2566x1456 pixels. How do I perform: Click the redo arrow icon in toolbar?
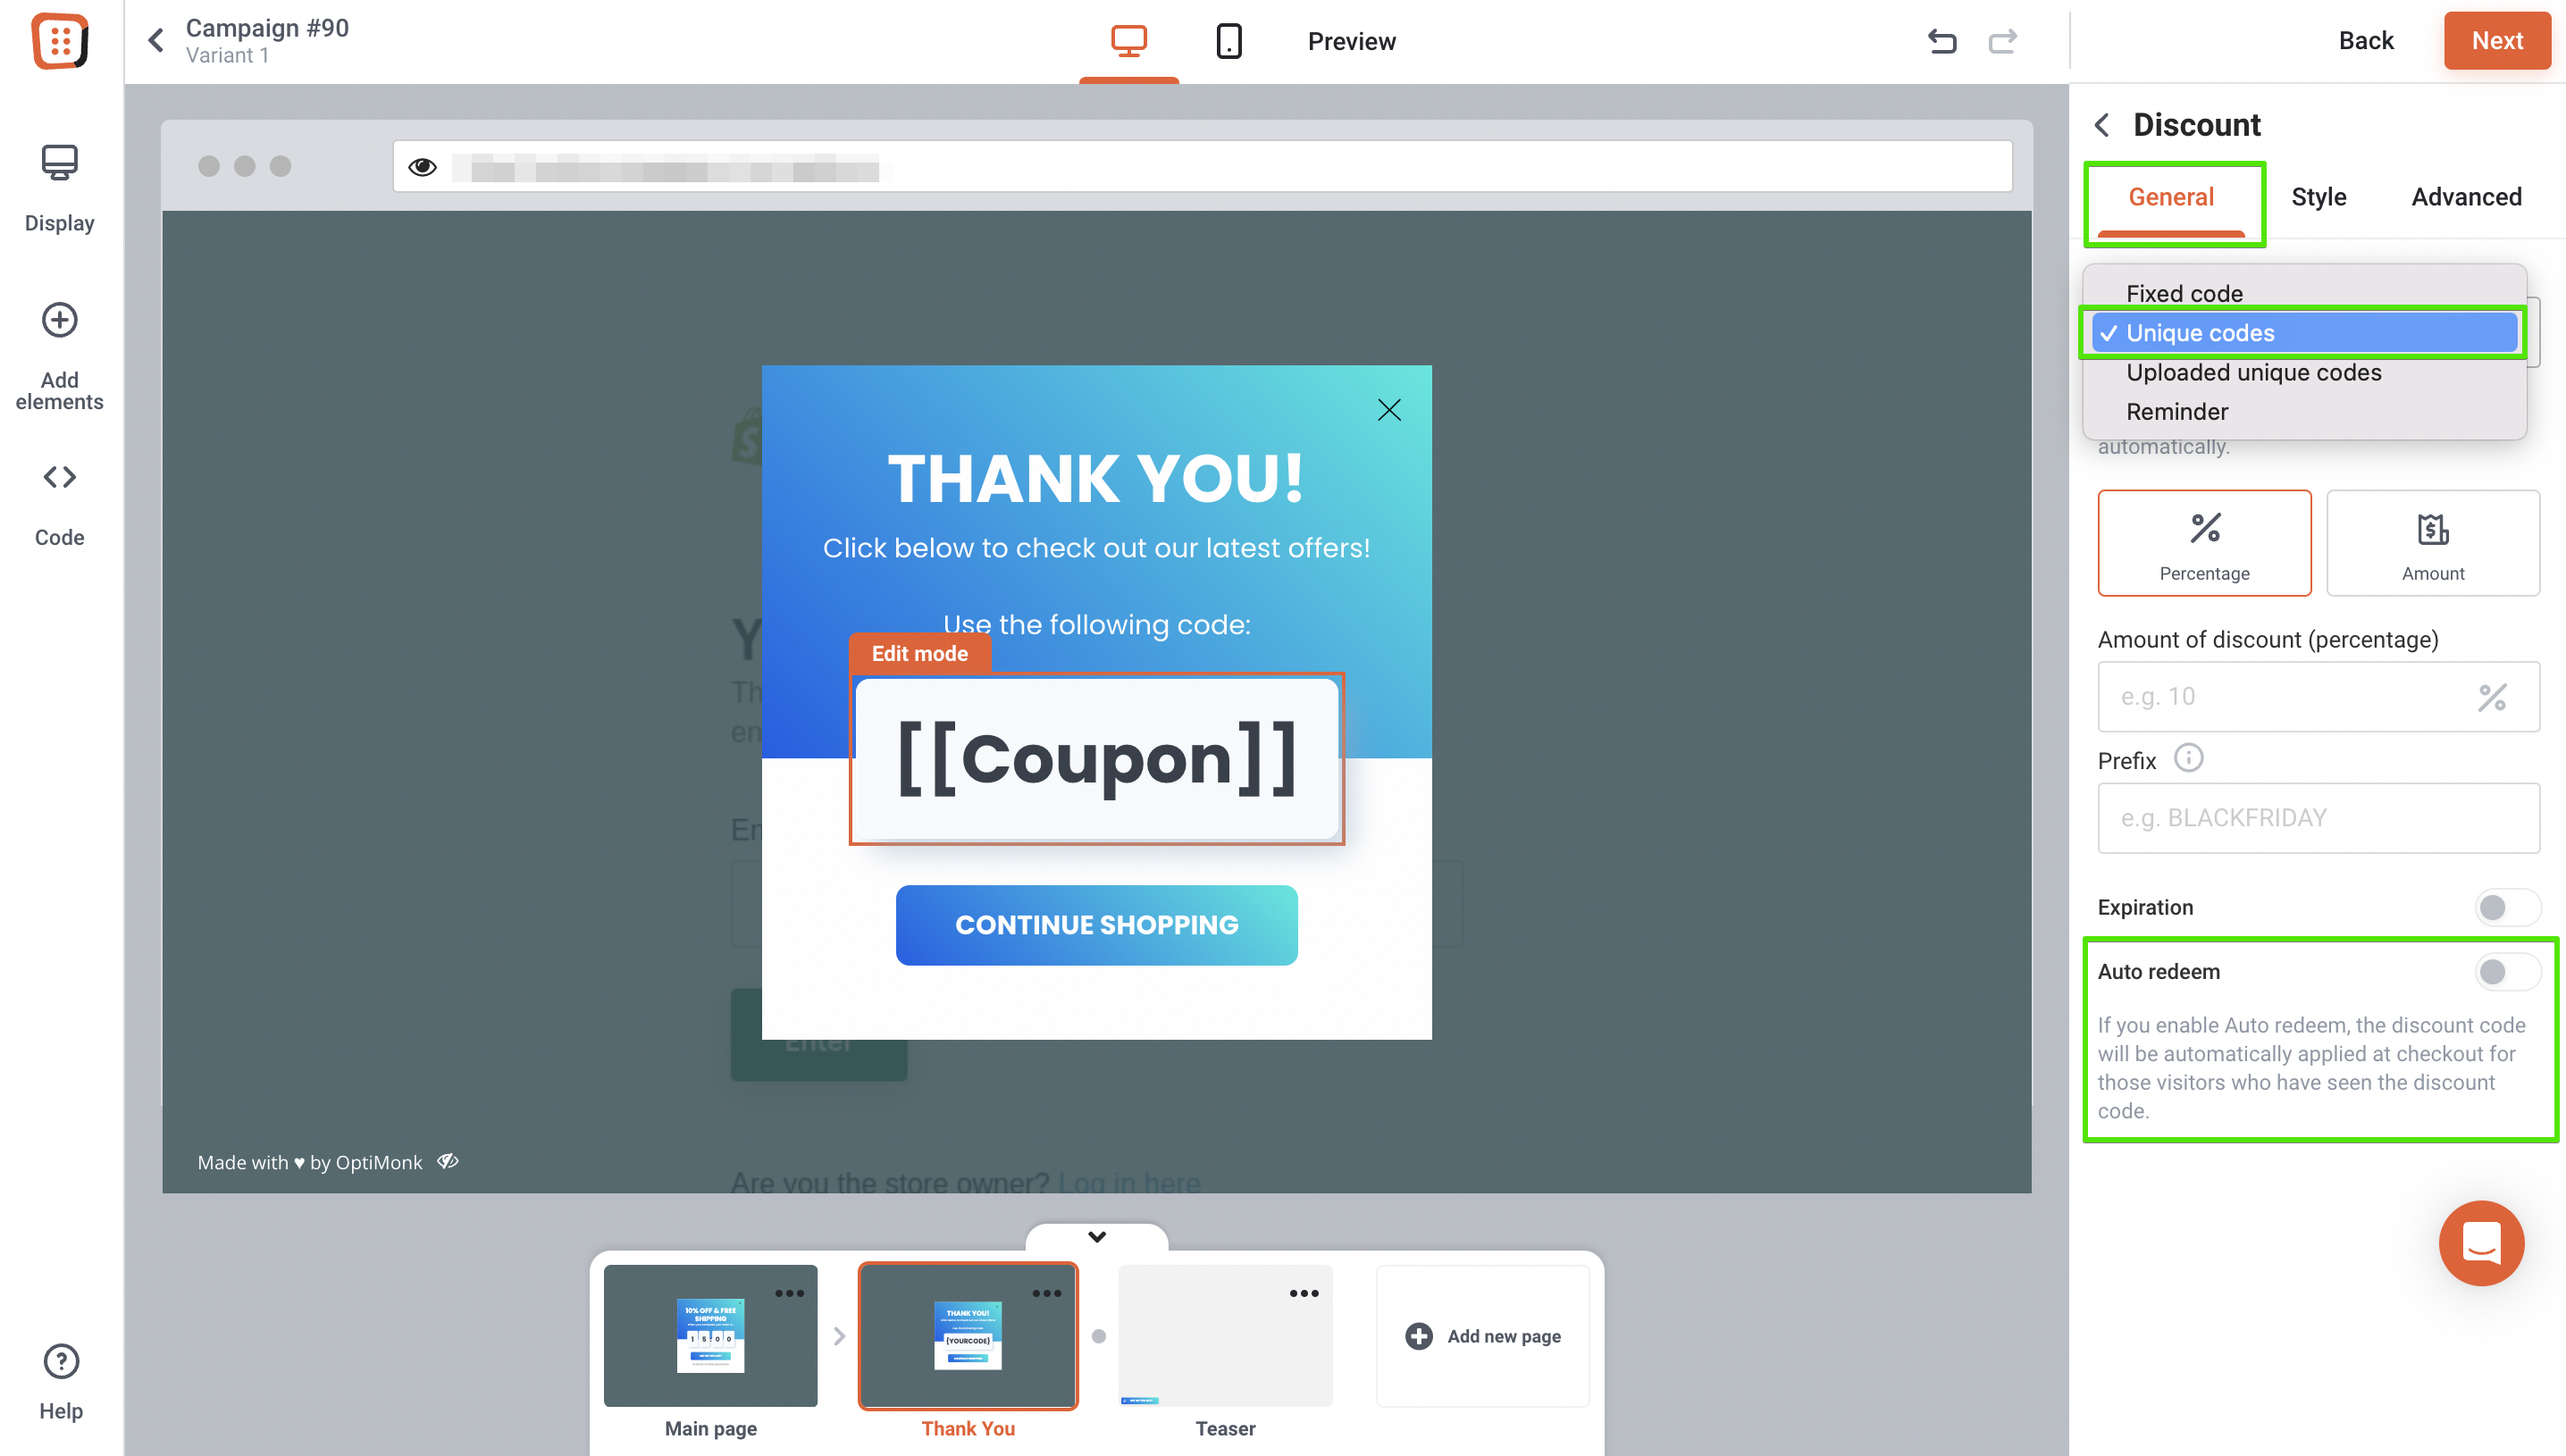(x=2004, y=38)
